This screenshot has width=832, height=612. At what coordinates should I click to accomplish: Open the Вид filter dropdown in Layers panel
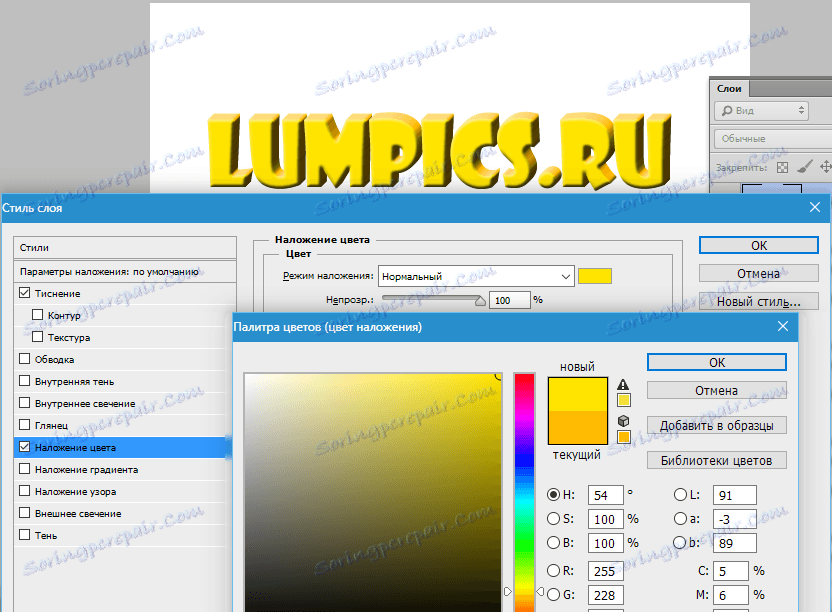click(761, 110)
